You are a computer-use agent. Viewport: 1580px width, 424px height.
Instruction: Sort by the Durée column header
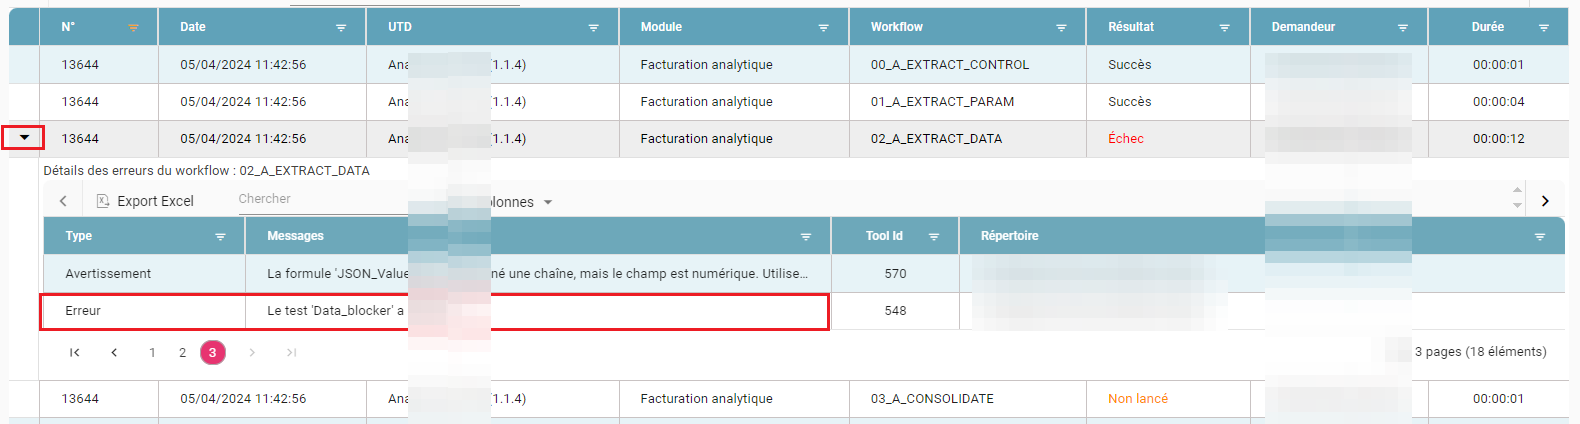(1488, 27)
